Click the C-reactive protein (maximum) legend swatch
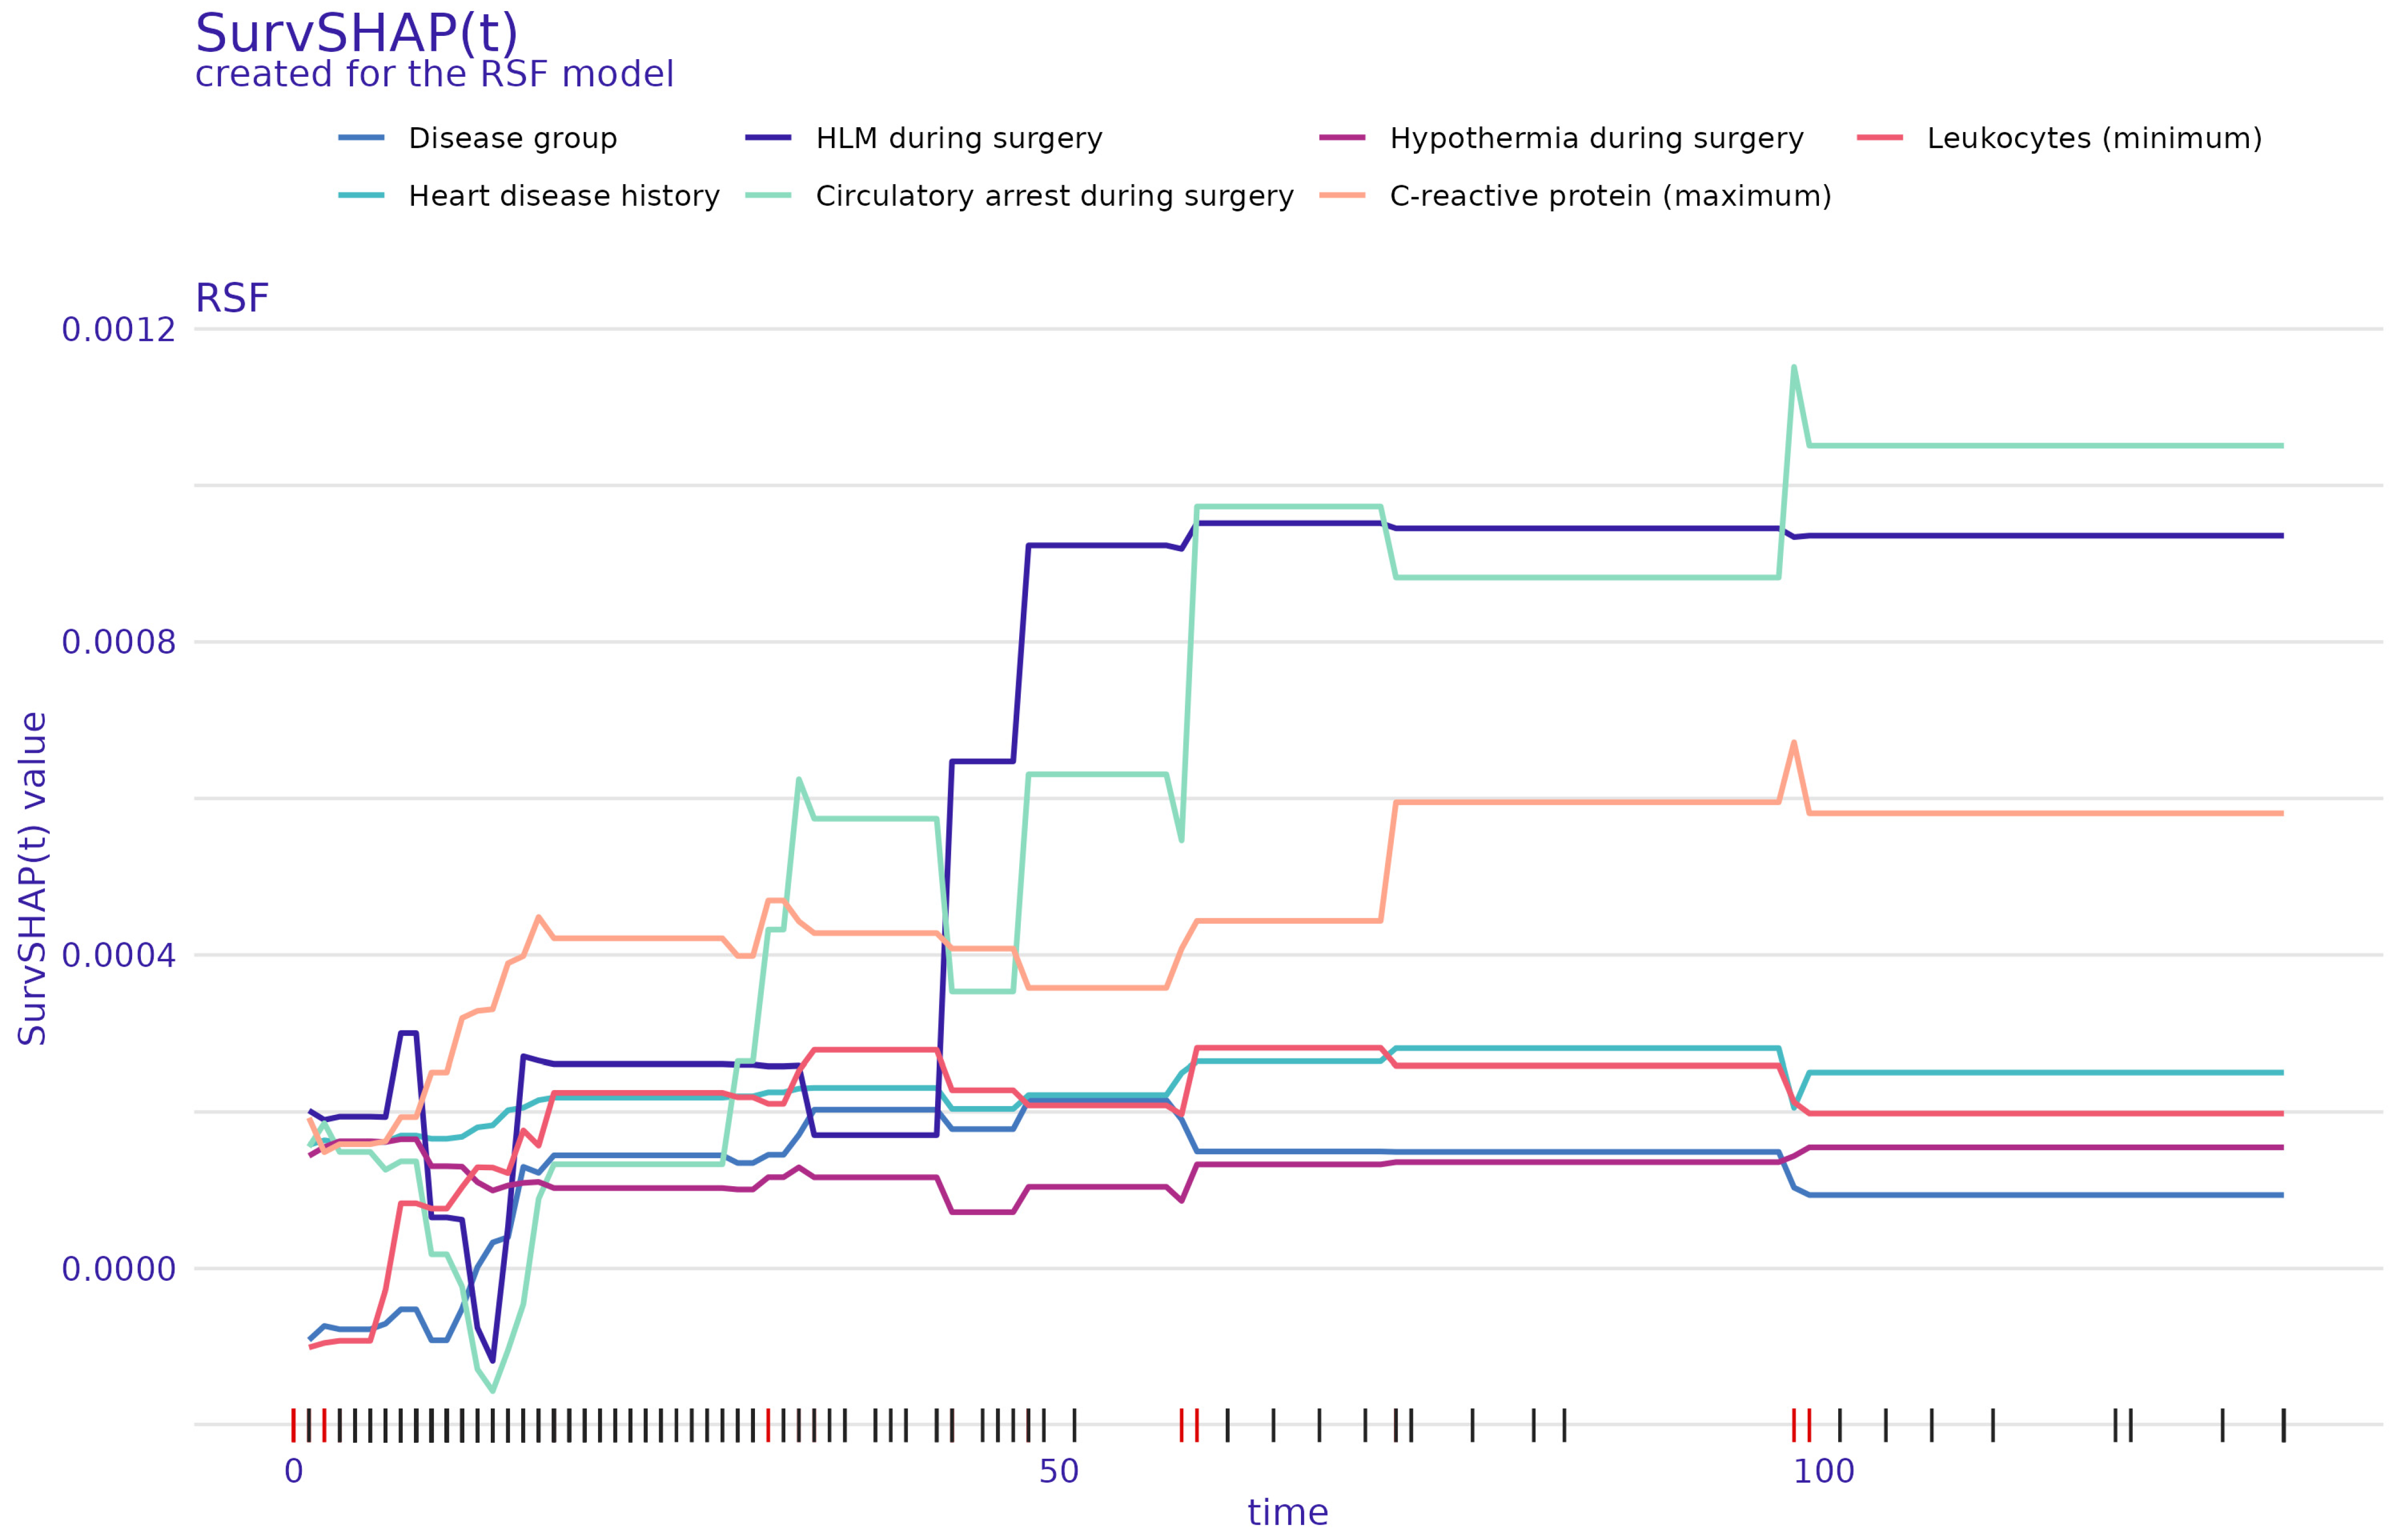The width and height of the screenshot is (2408, 1540). (x=1342, y=196)
